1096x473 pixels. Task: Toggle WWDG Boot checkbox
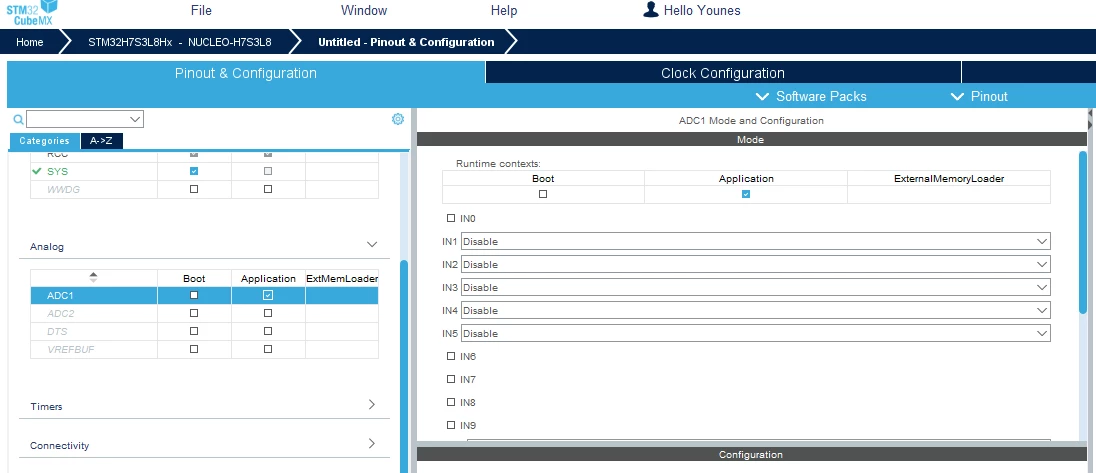tap(194, 189)
